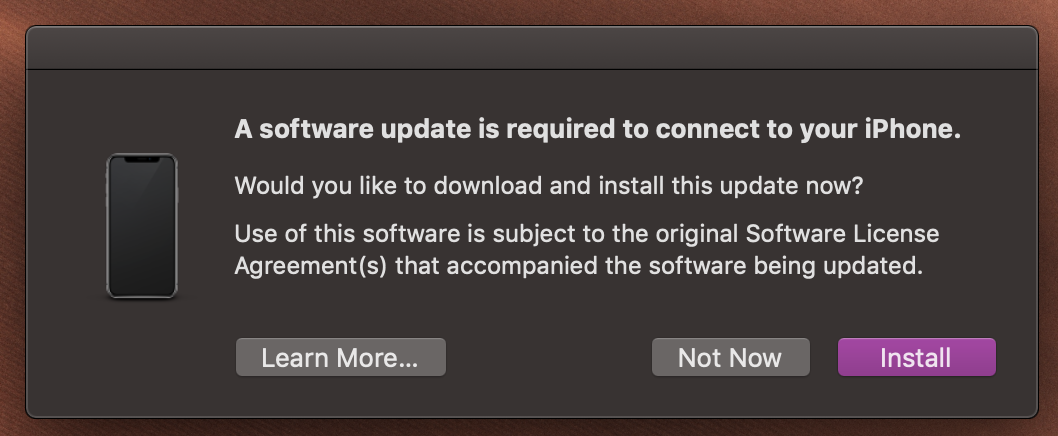Click the purple Install button
Image resolution: width=1058 pixels, height=436 pixels.
pos(916,357)
